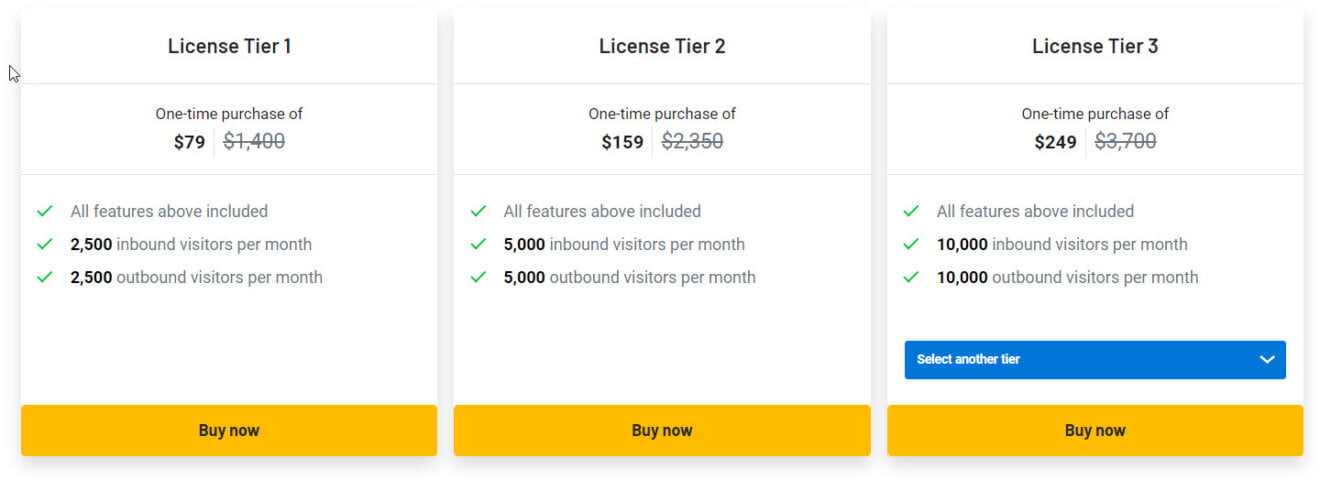The image size is (1320, 480).
Task: Click checkmark next to 5,000 inbound visitors
Action: coord(478,244)
